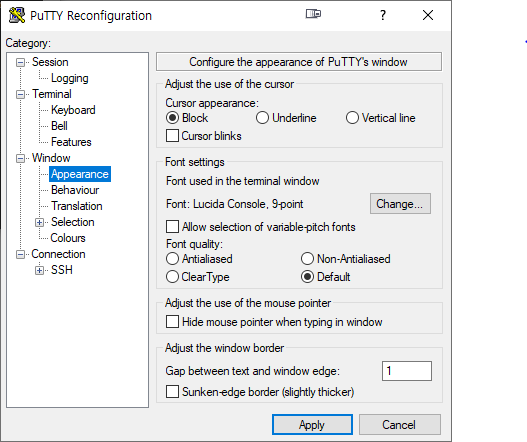
Task: Click the PuTTY icon in the title bar
Action: point(17,15)
